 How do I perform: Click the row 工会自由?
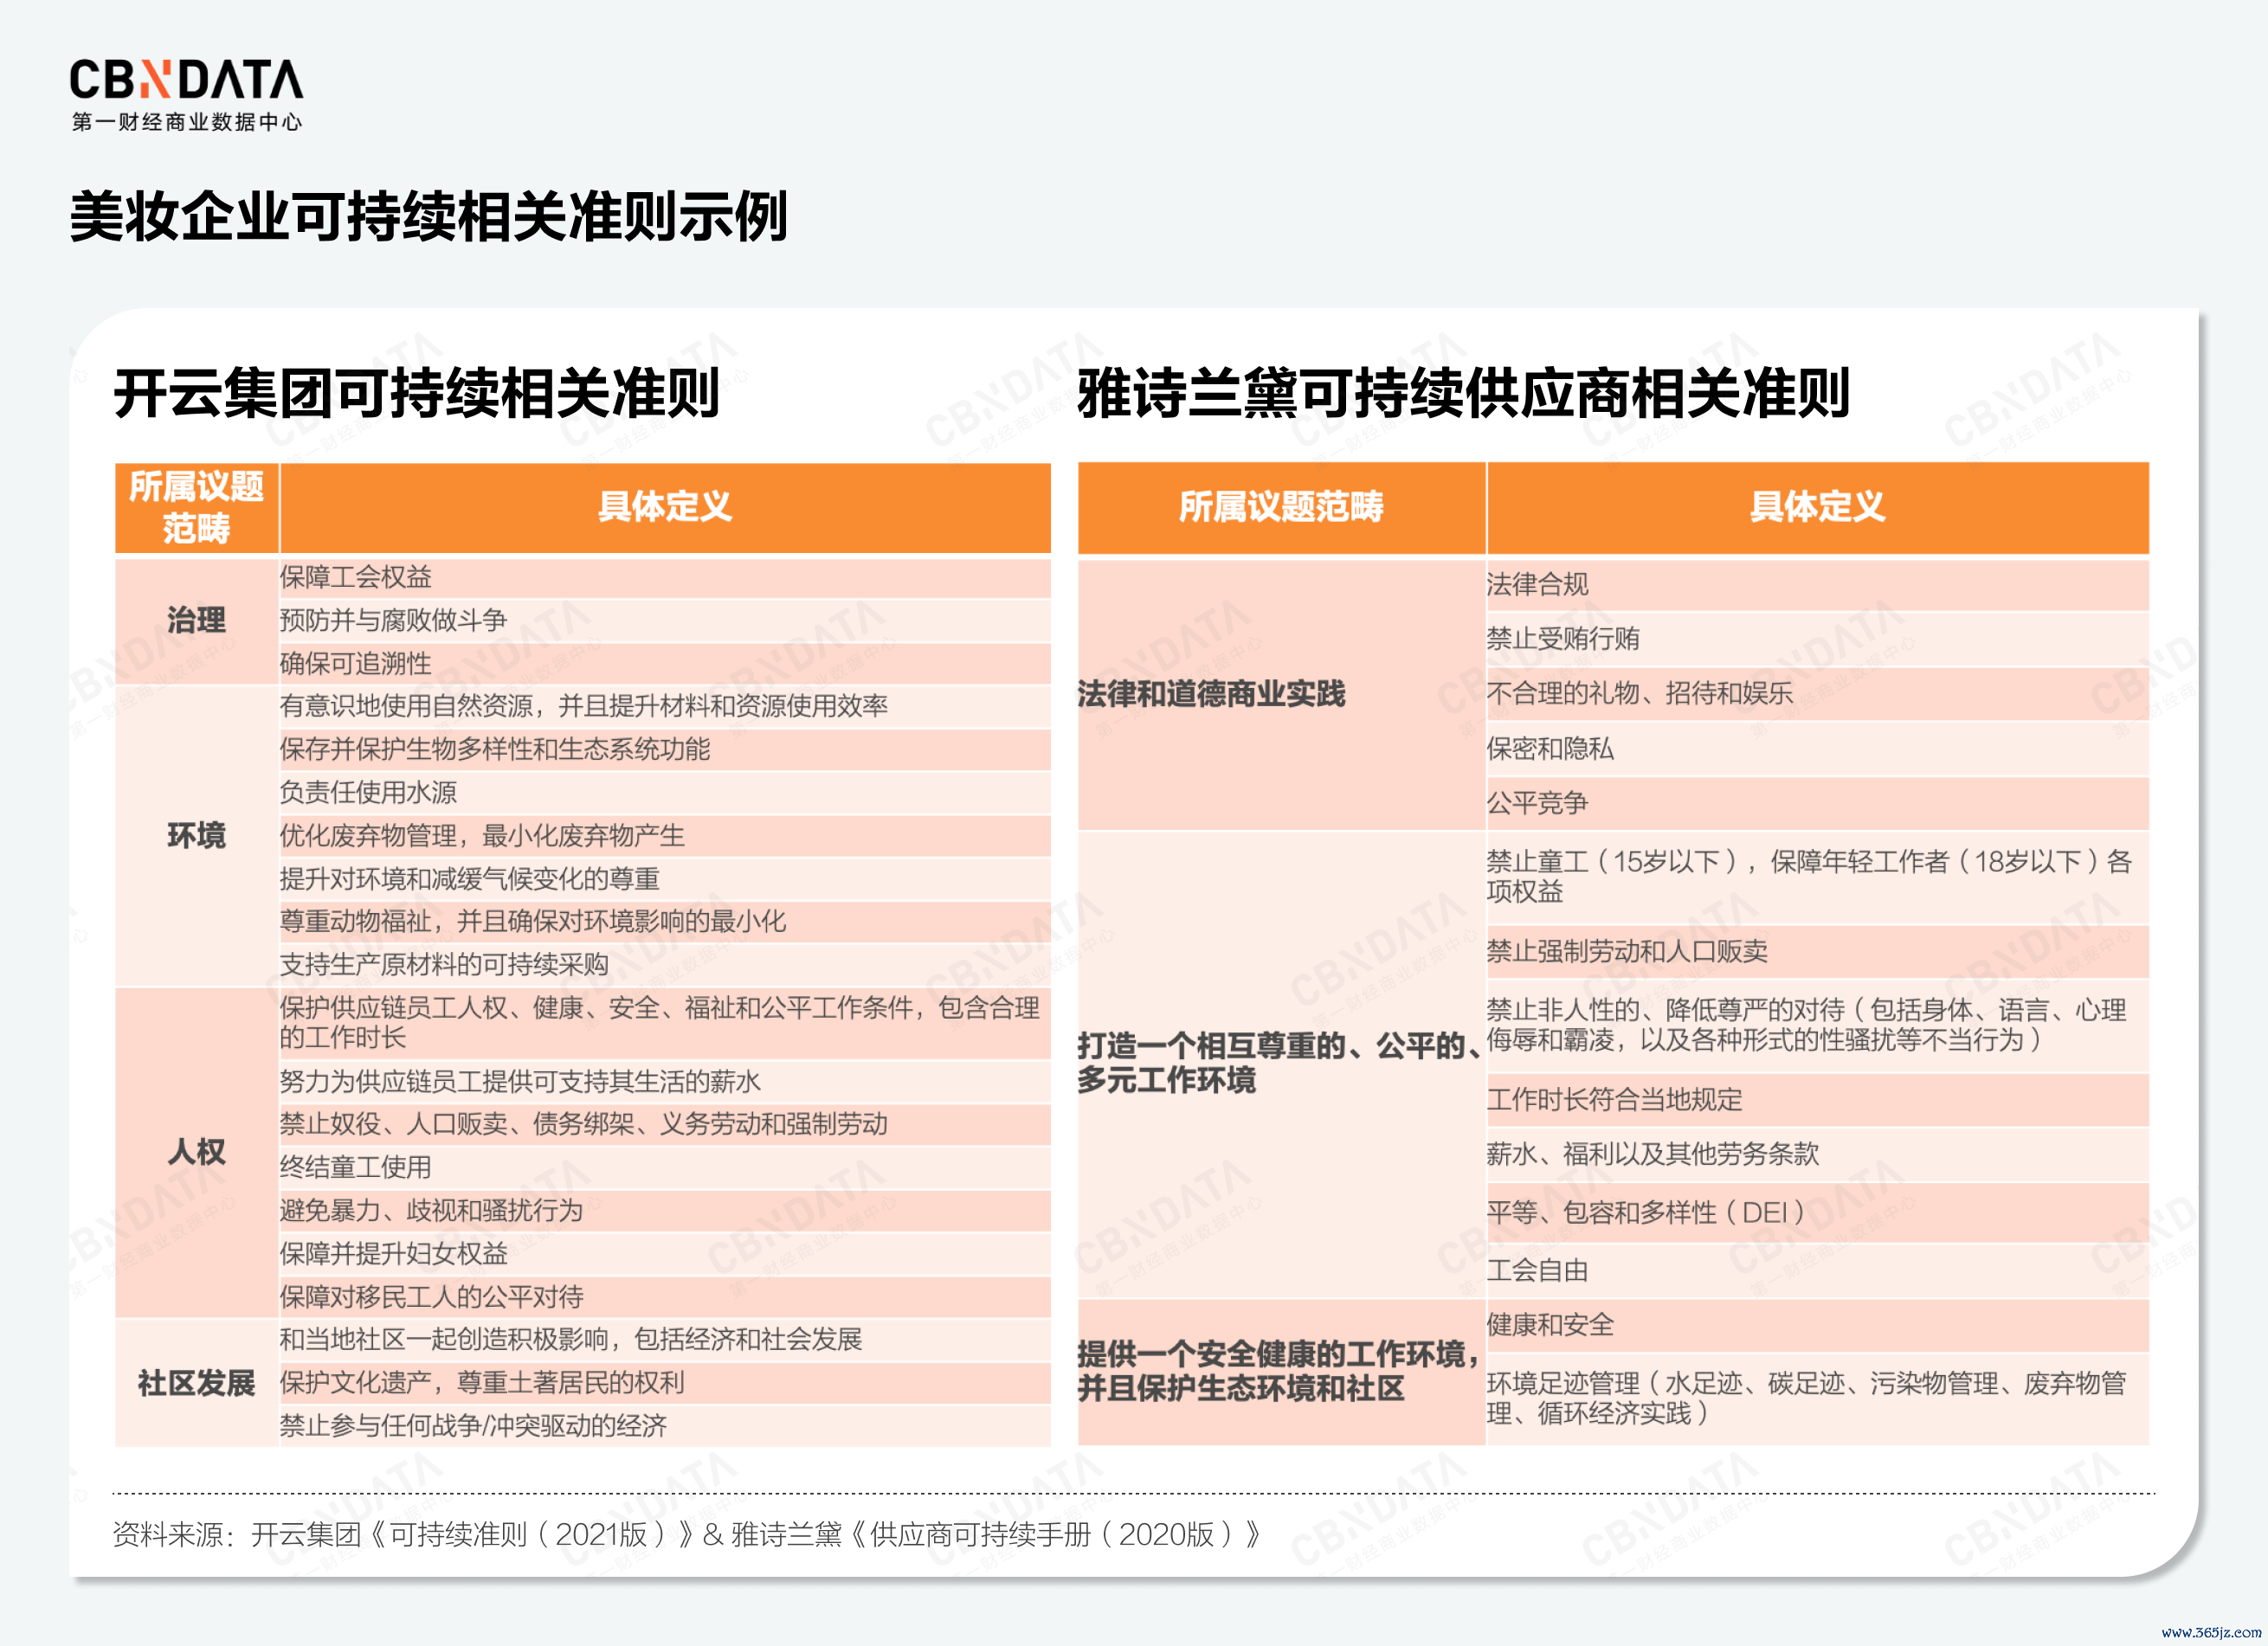coord(1537,1271)
